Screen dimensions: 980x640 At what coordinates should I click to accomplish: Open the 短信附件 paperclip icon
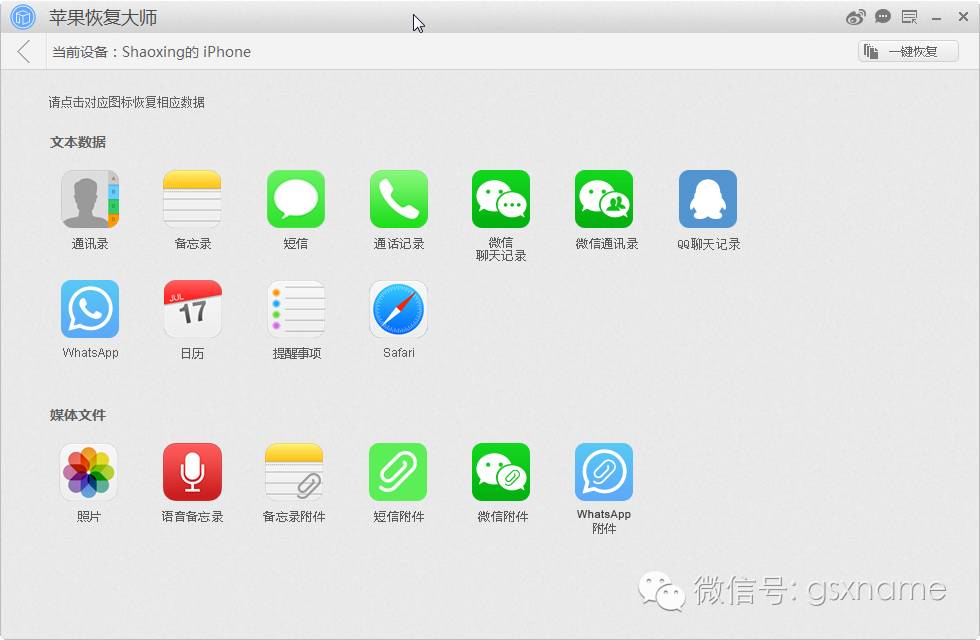click(x=398, y=472)
